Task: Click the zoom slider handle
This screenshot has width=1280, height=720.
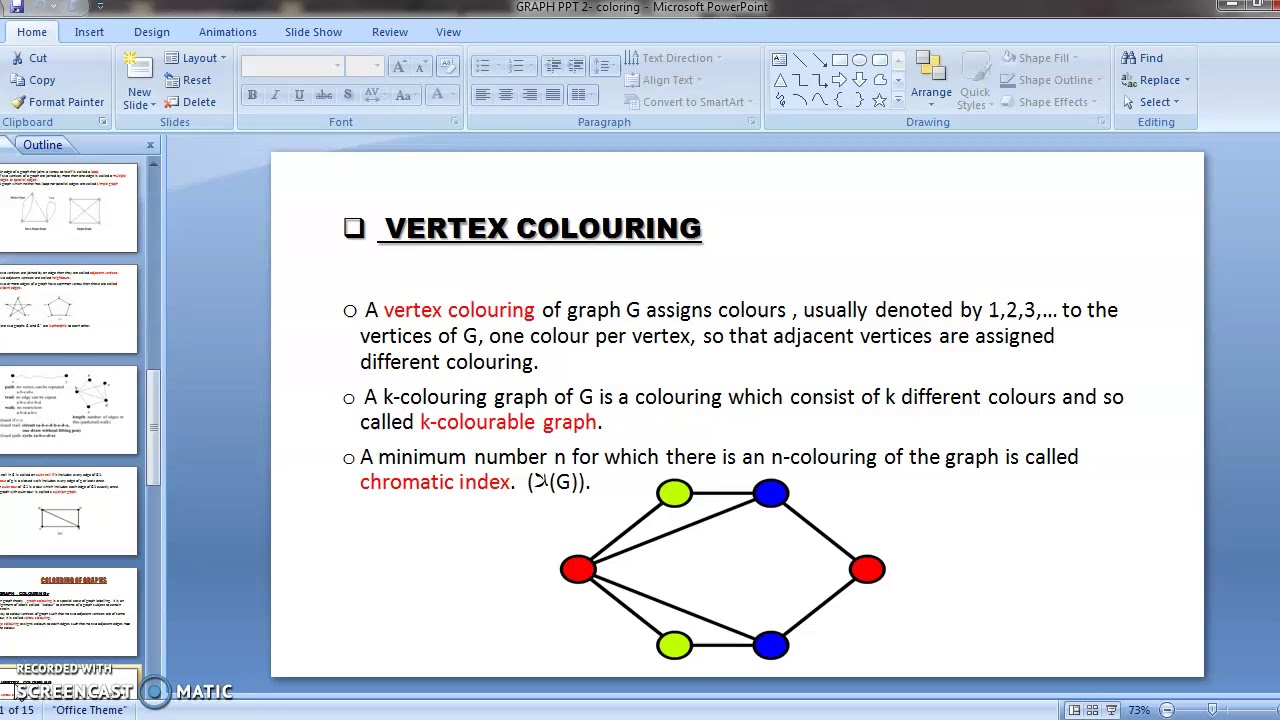Action: click(x=1212, y=710)
